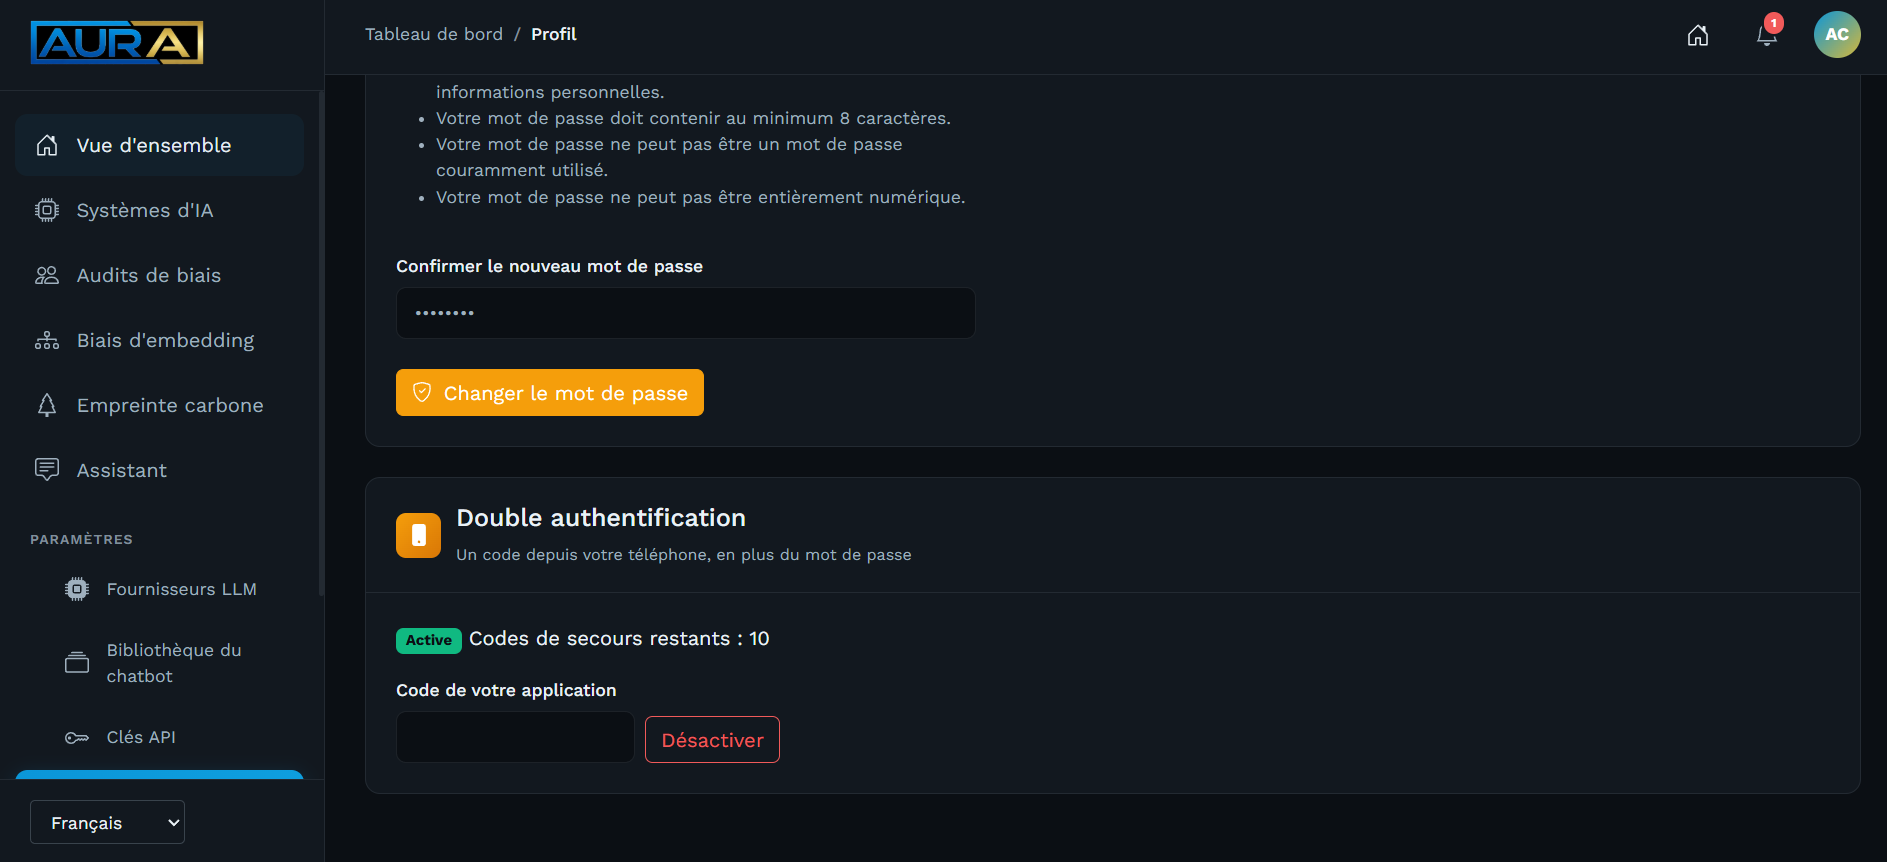
Task: Click the shield icon on Changer le mot de passe
Action: [422, 392]
